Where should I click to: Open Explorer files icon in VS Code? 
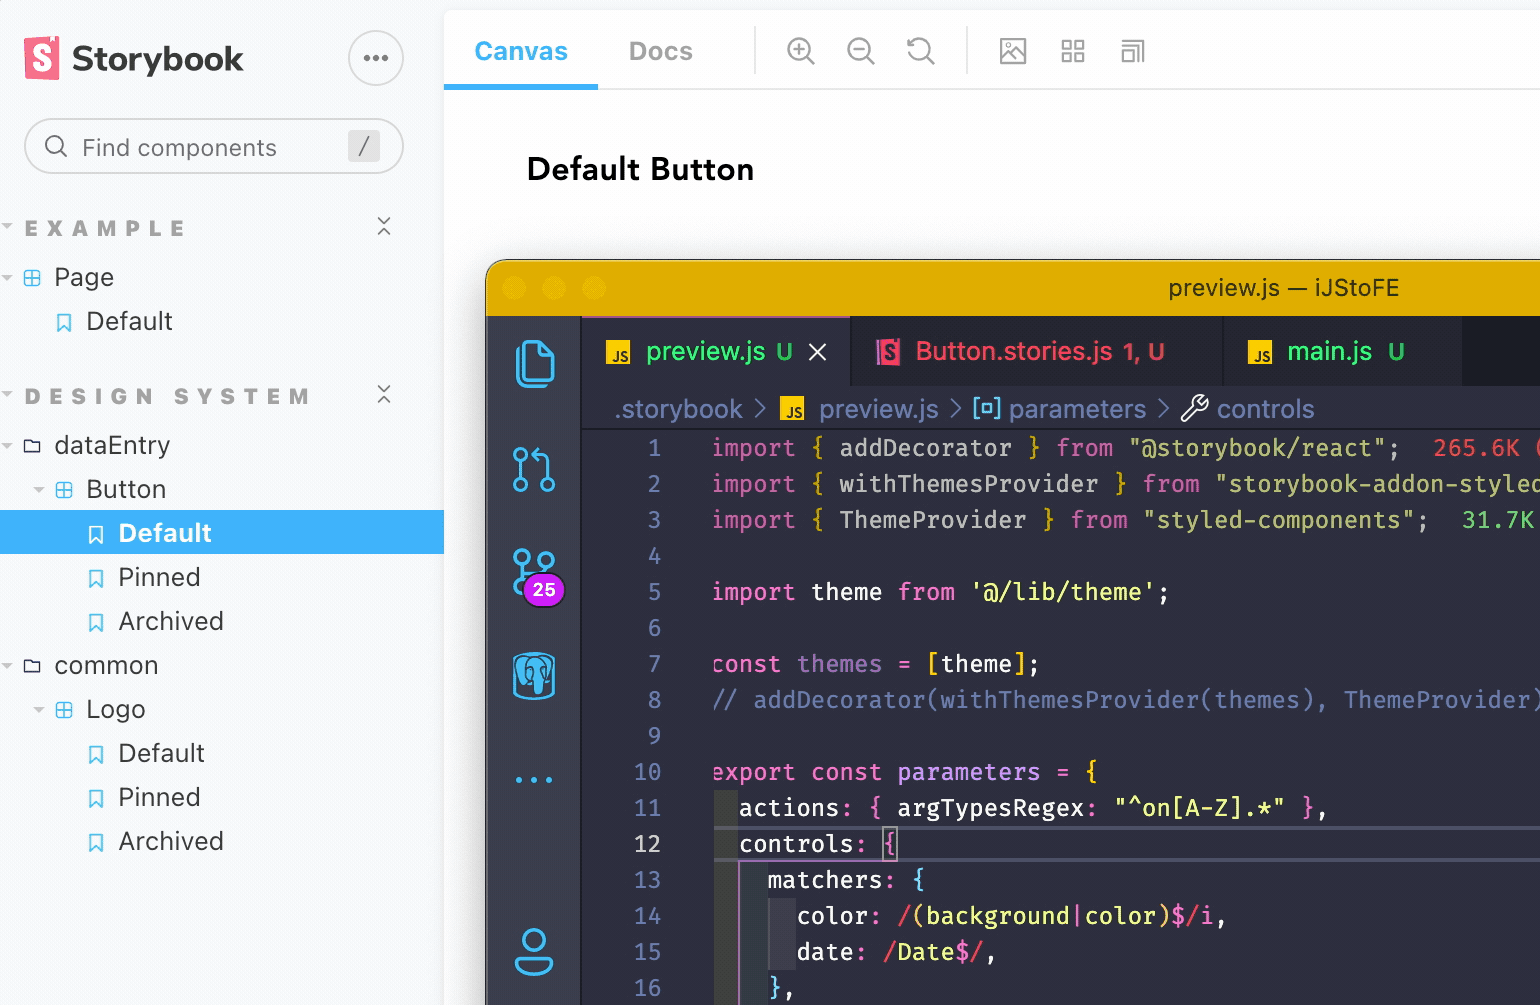[x=535, y=364]
